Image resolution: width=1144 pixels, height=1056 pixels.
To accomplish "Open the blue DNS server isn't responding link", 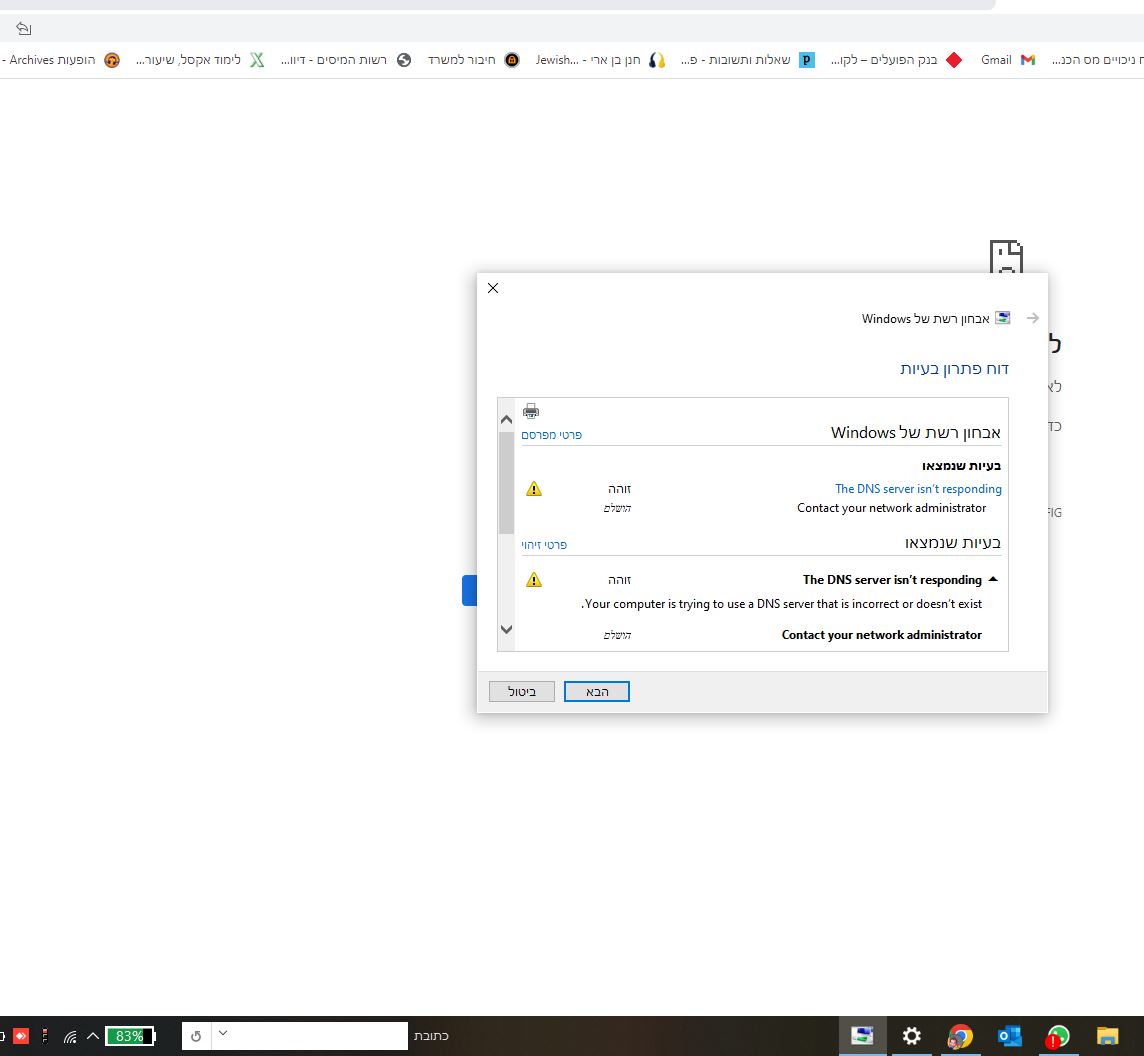I will tap(918, 489).
